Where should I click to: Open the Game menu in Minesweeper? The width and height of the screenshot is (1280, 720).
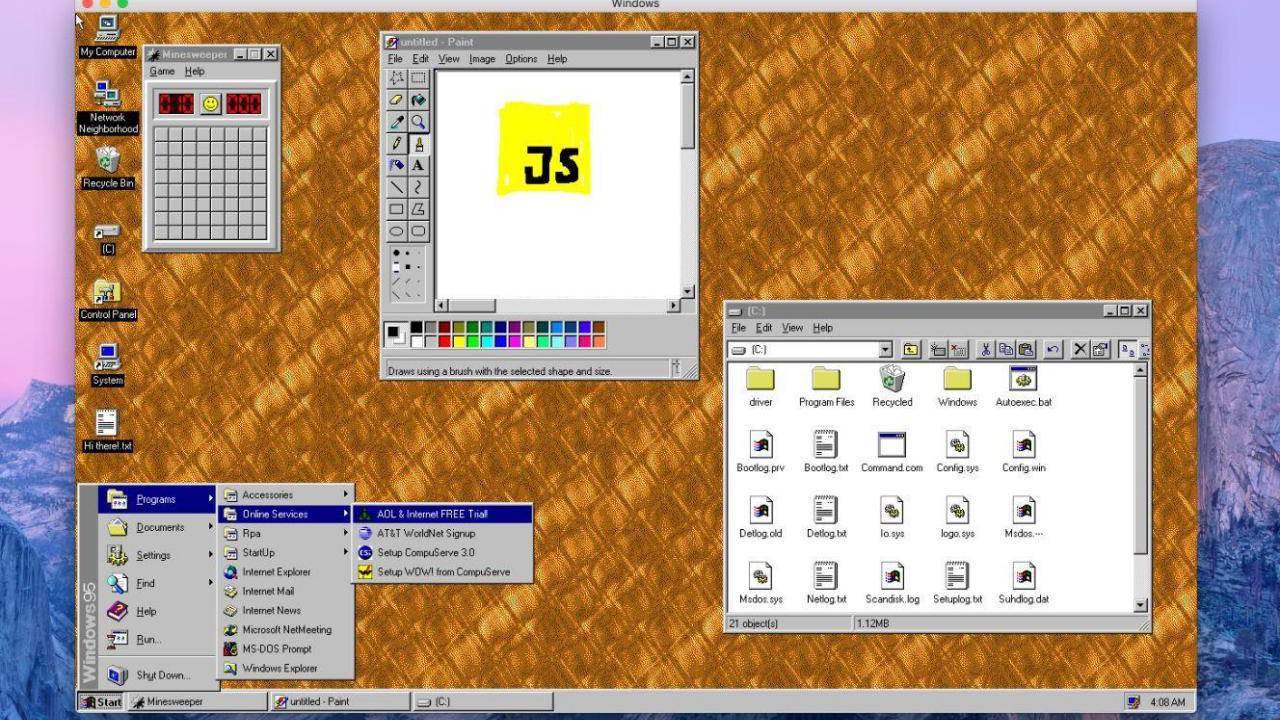[162, 71]
